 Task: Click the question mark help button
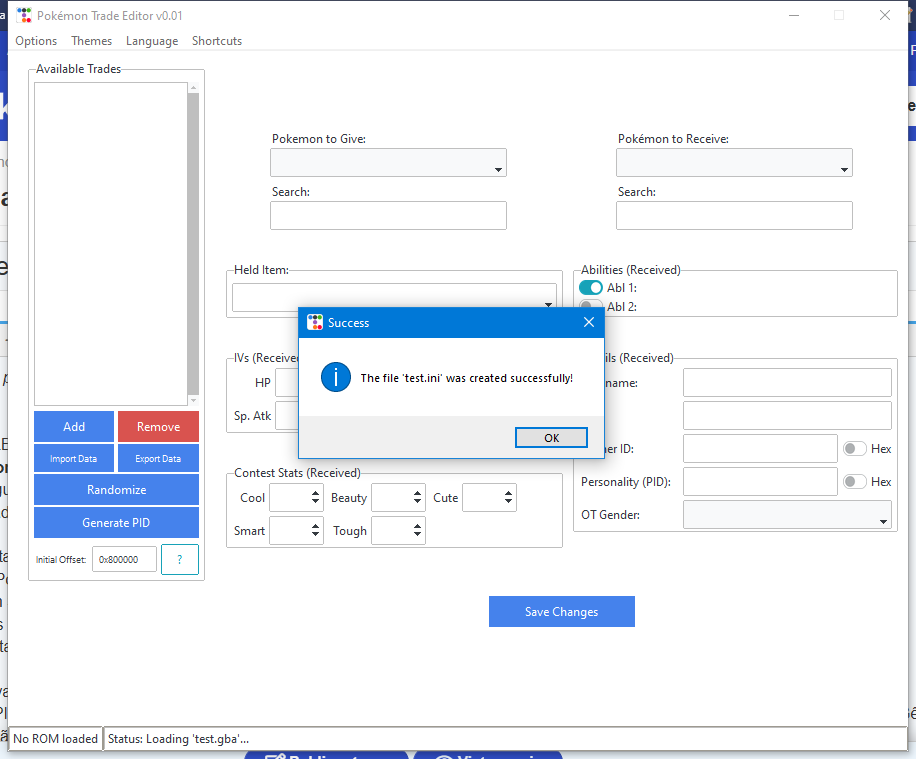pos(180,560)
